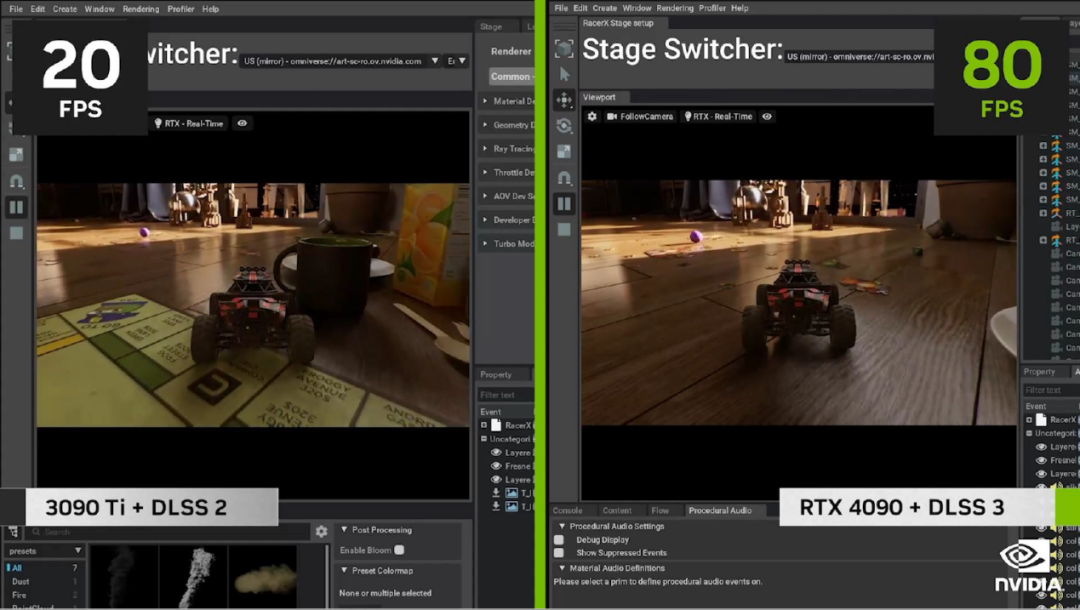Stop simulation in right window toolbar
The height and width of the screenshot is (610, 1080).
pyautogui.click(x=564, y=229)
